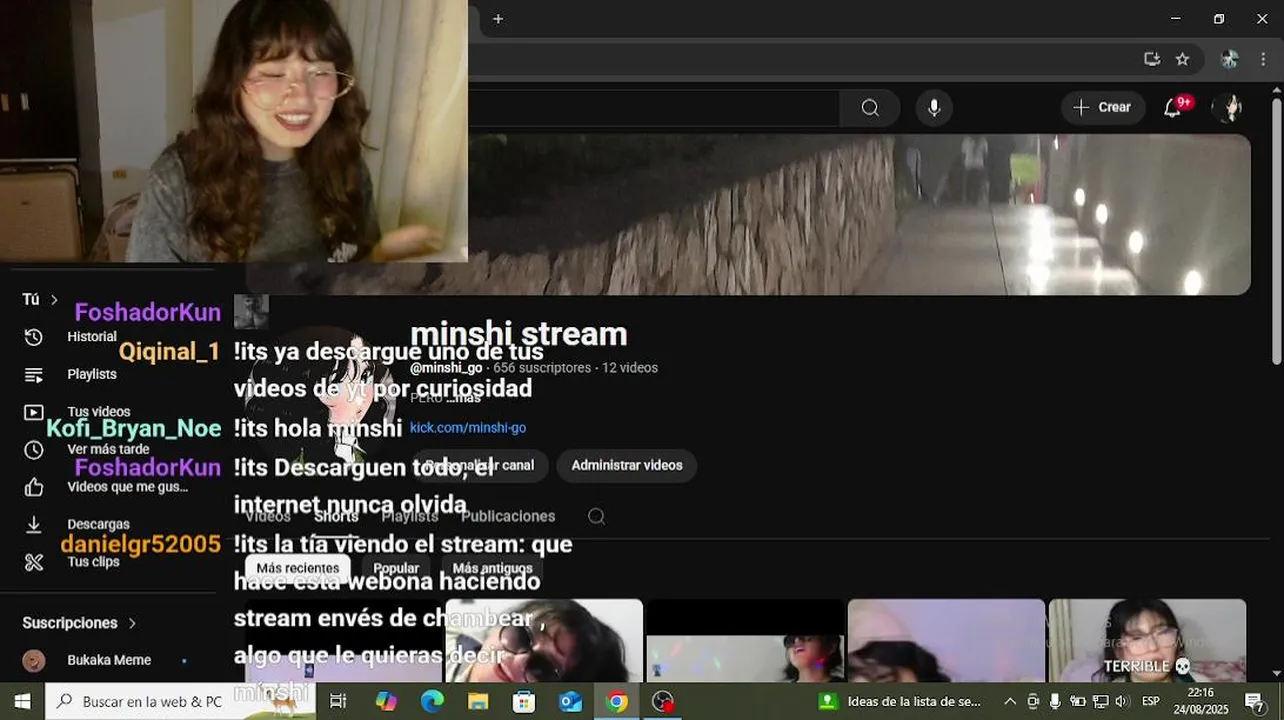The width and height of the screenshot is (1284, 720).
Task: Open the short thumbnail with sunglasses face
Action: point(544,640)
